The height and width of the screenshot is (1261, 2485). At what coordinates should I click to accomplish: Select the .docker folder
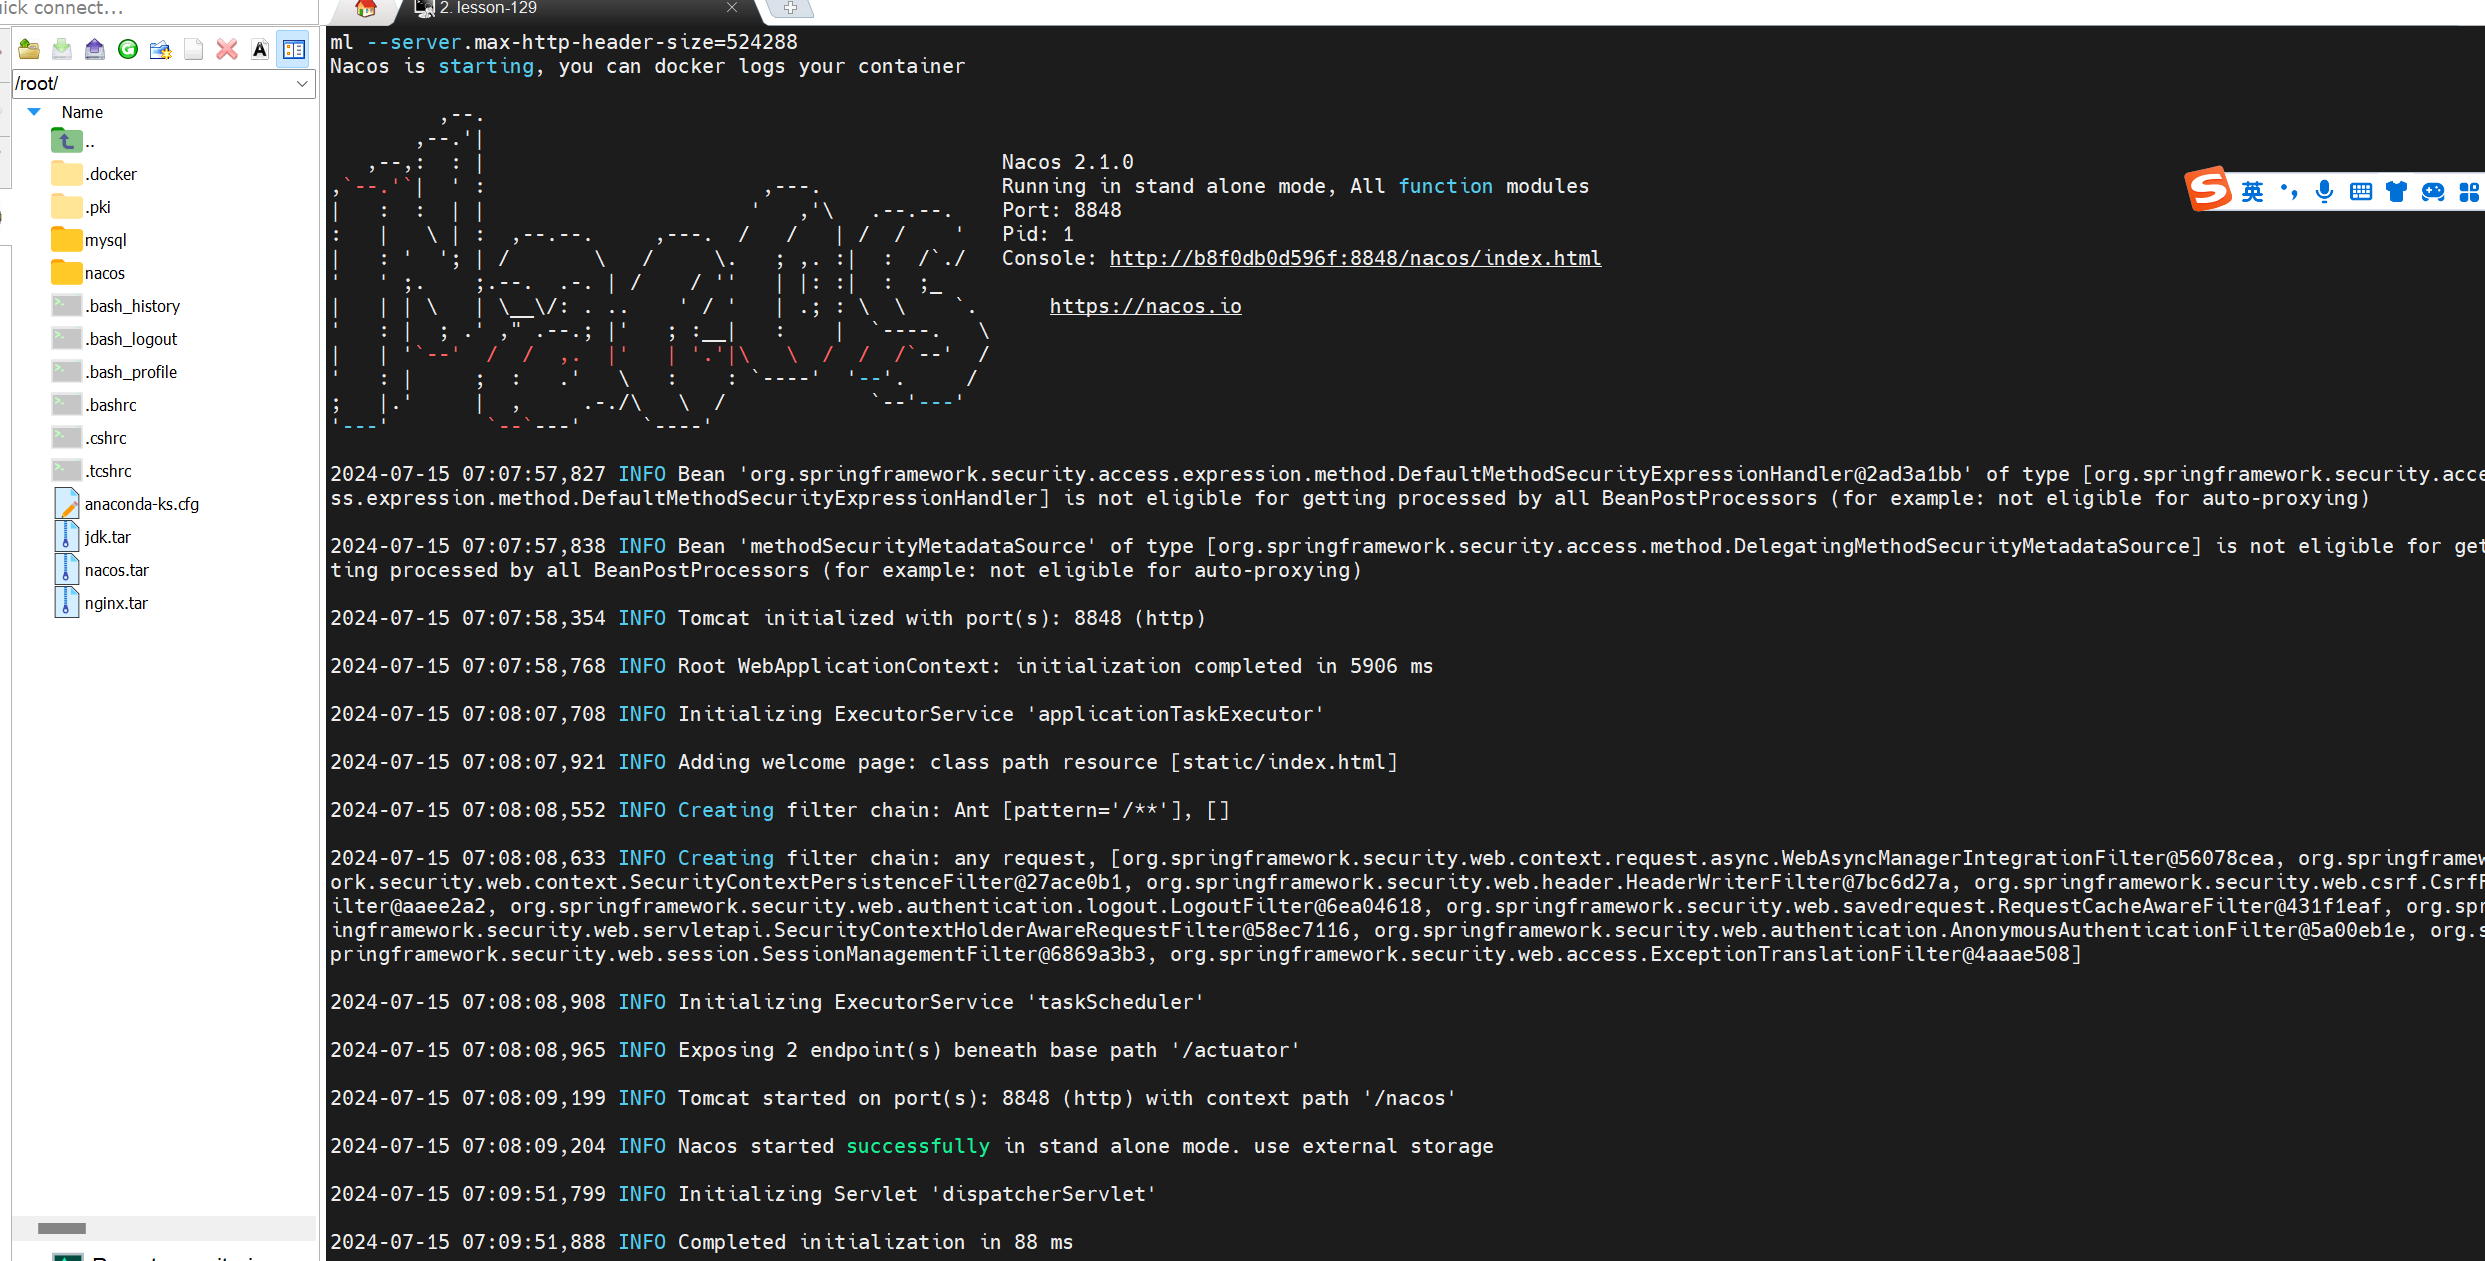pos(94,174)
